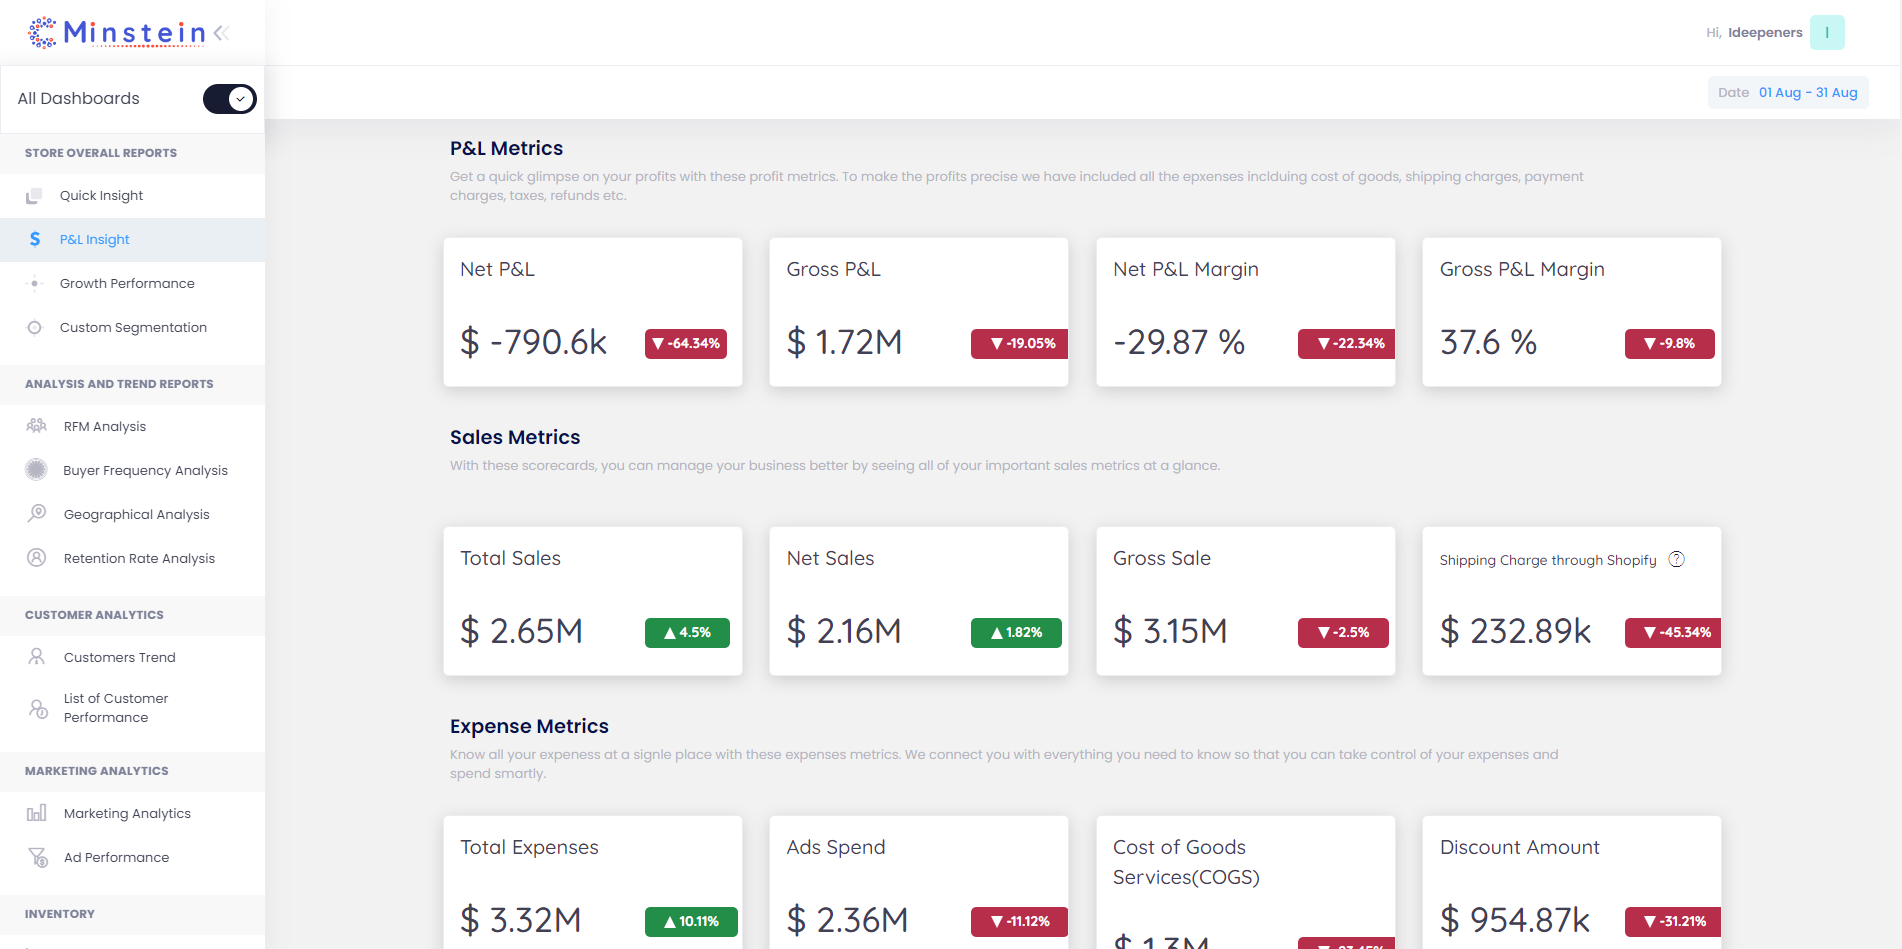Viewport: 1902px width, 949px height.
Task: Select Custom Segmentation in the sidebar
Action: coord(134,327)
